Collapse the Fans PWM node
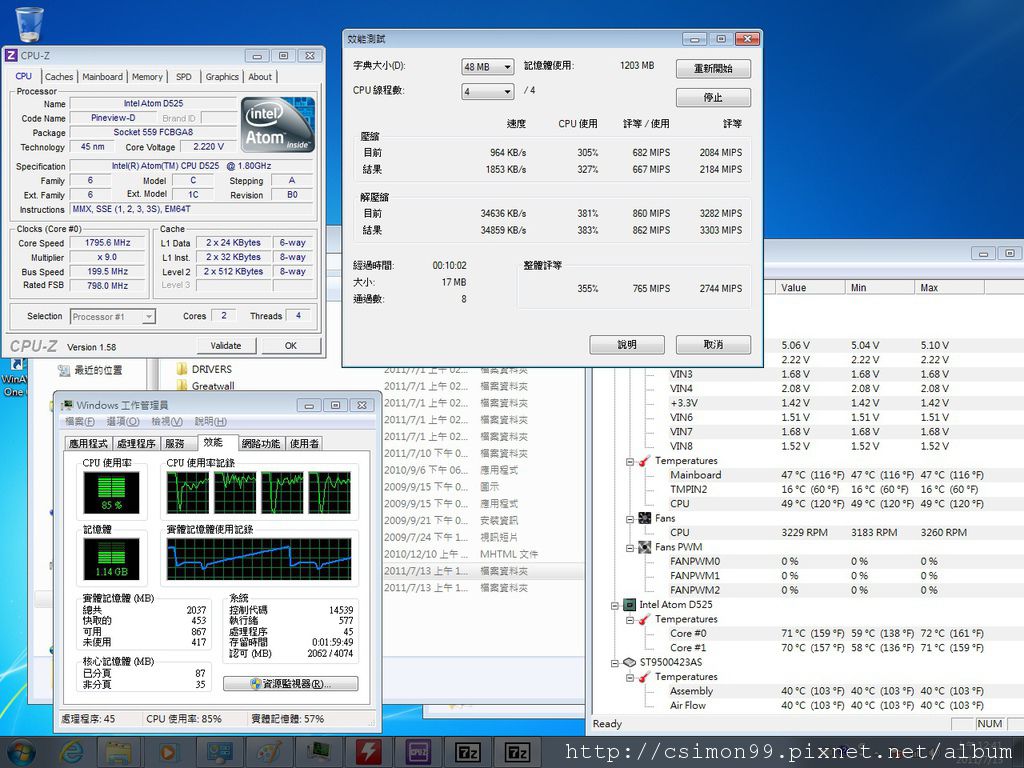1024x768 pixels. 630,547
